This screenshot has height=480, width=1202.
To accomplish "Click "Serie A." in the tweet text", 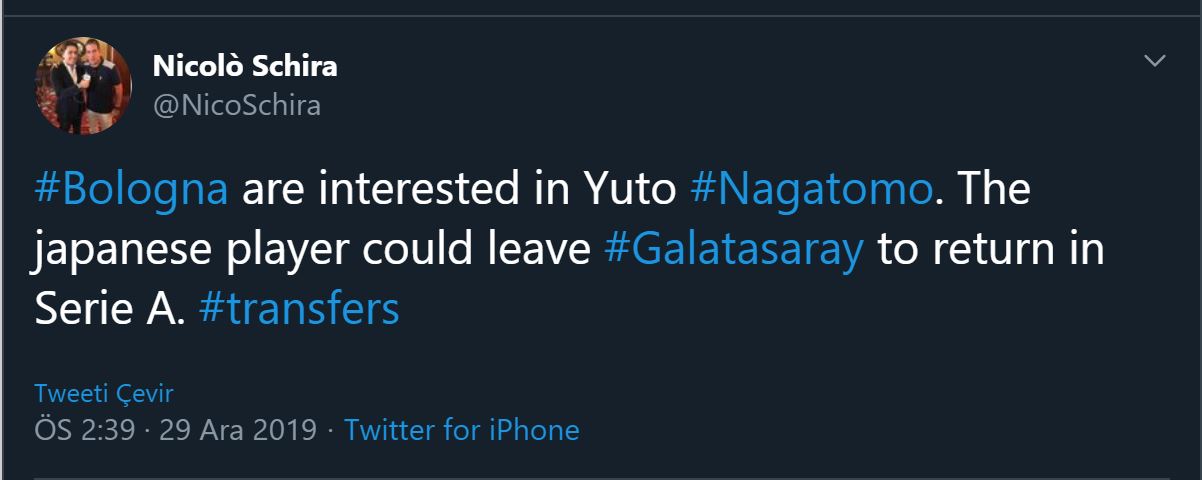I will pyautogui.click(x=110, y=310).
